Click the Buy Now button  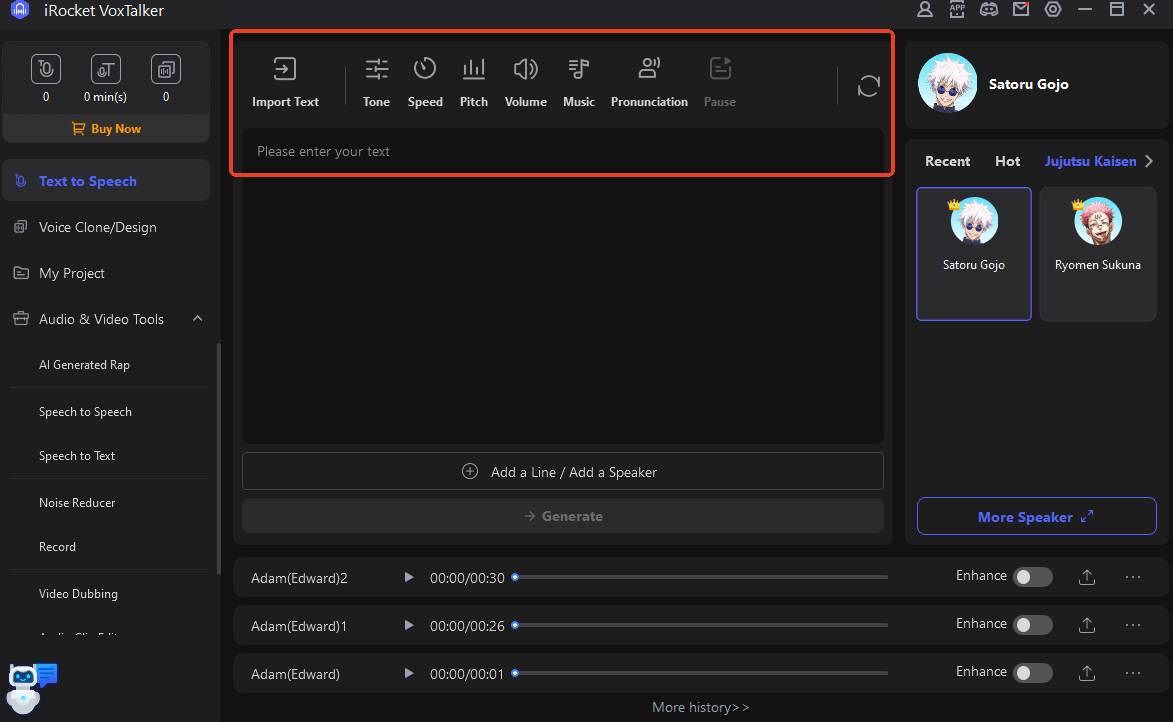pos(106,129)
